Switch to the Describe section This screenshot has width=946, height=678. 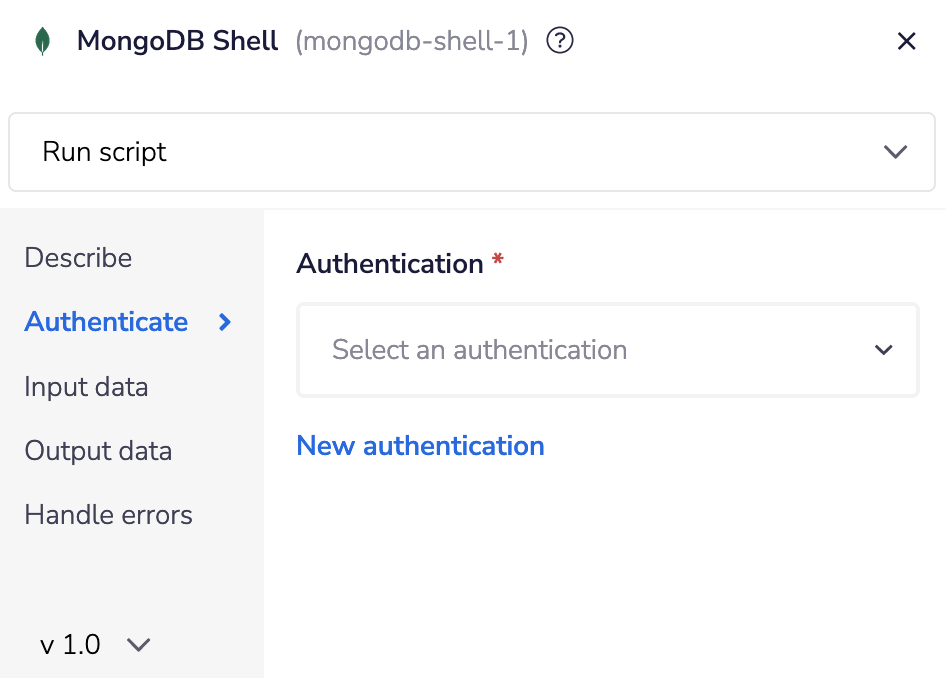78,258
